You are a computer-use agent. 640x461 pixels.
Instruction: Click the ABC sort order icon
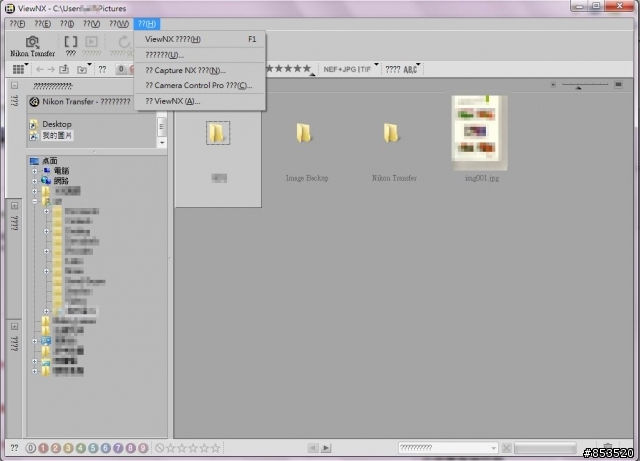[410, 69]
